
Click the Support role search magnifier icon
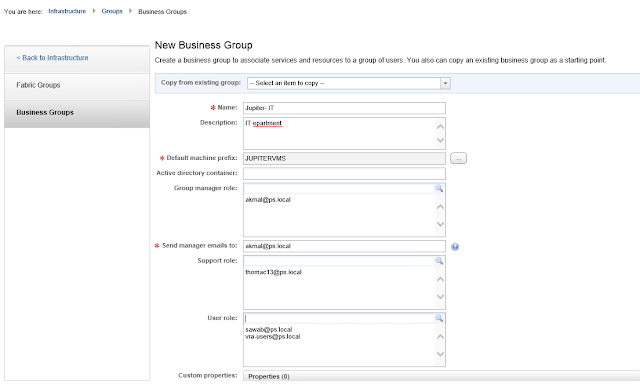[439, 261]
